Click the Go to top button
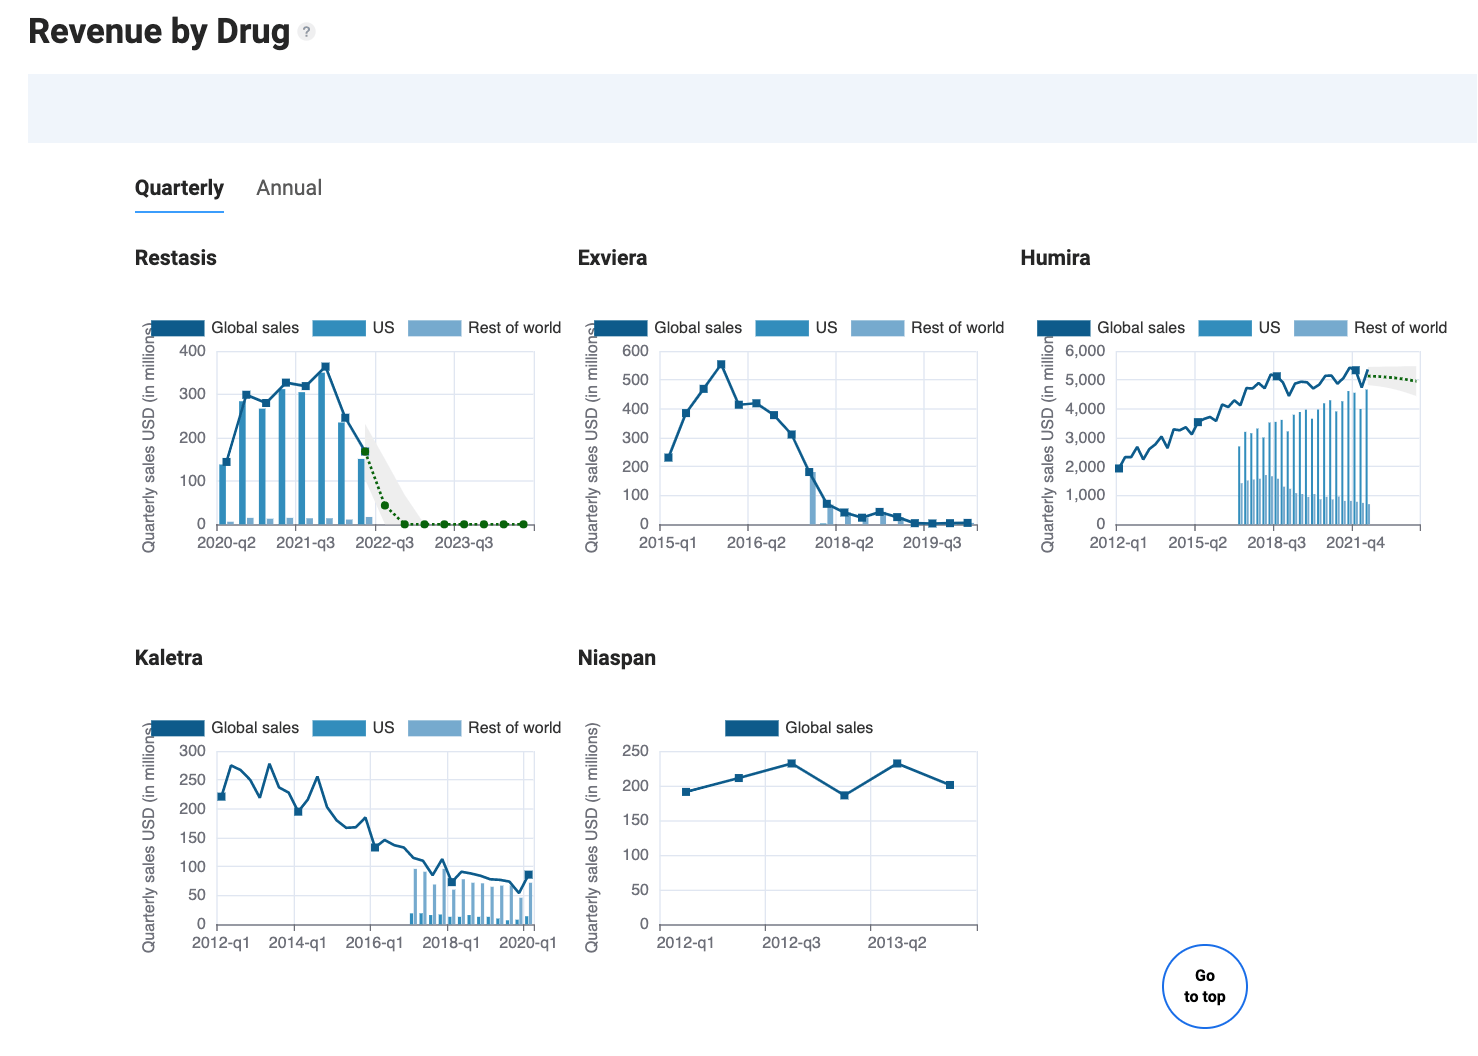This screenshot has width=1478, height=1056. (1205, 986)
